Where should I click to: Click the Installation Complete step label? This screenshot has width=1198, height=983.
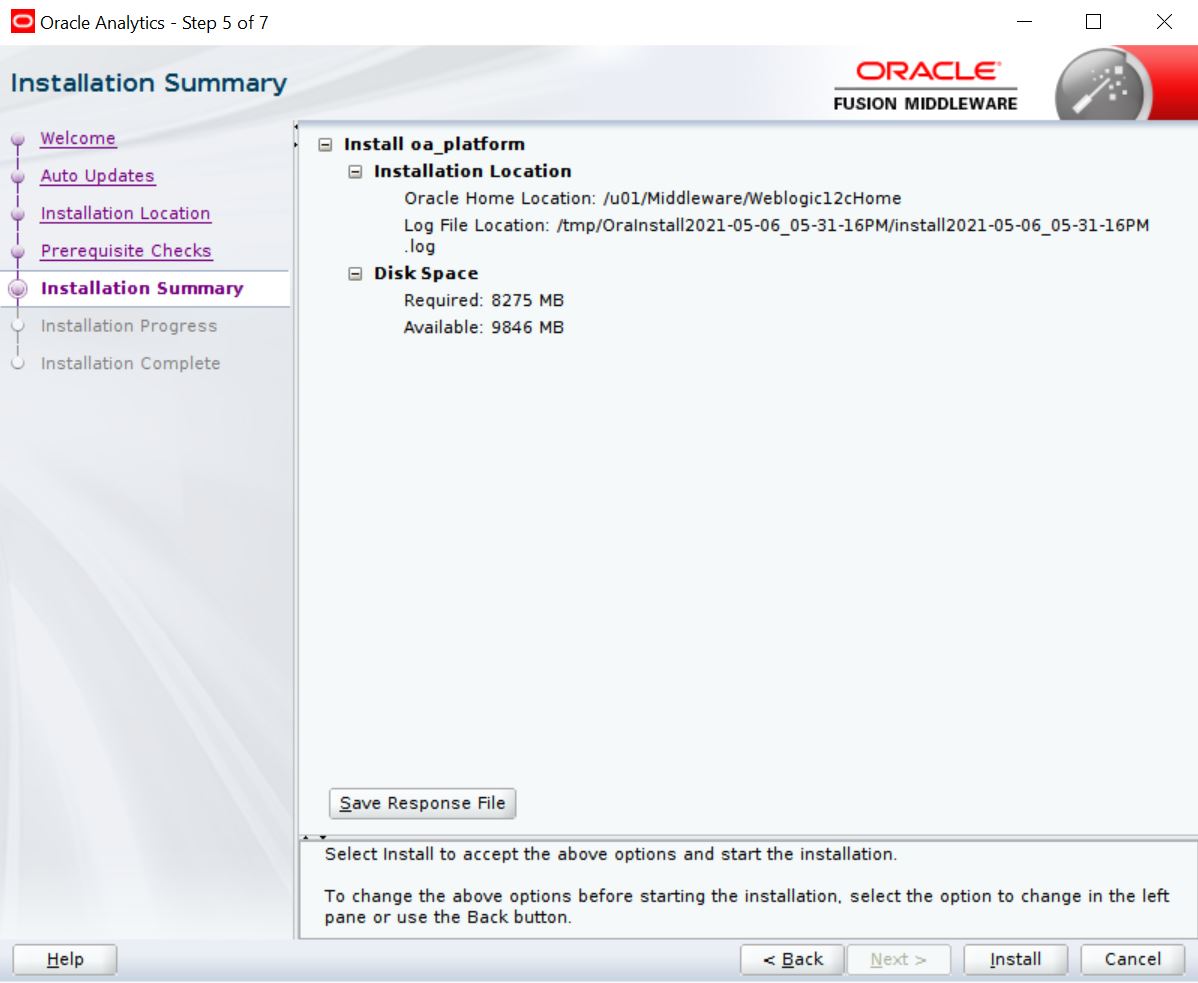point(131,363)
